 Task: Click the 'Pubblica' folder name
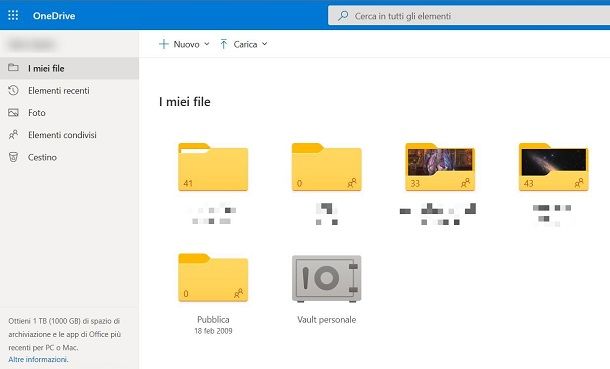click(213, 320)
